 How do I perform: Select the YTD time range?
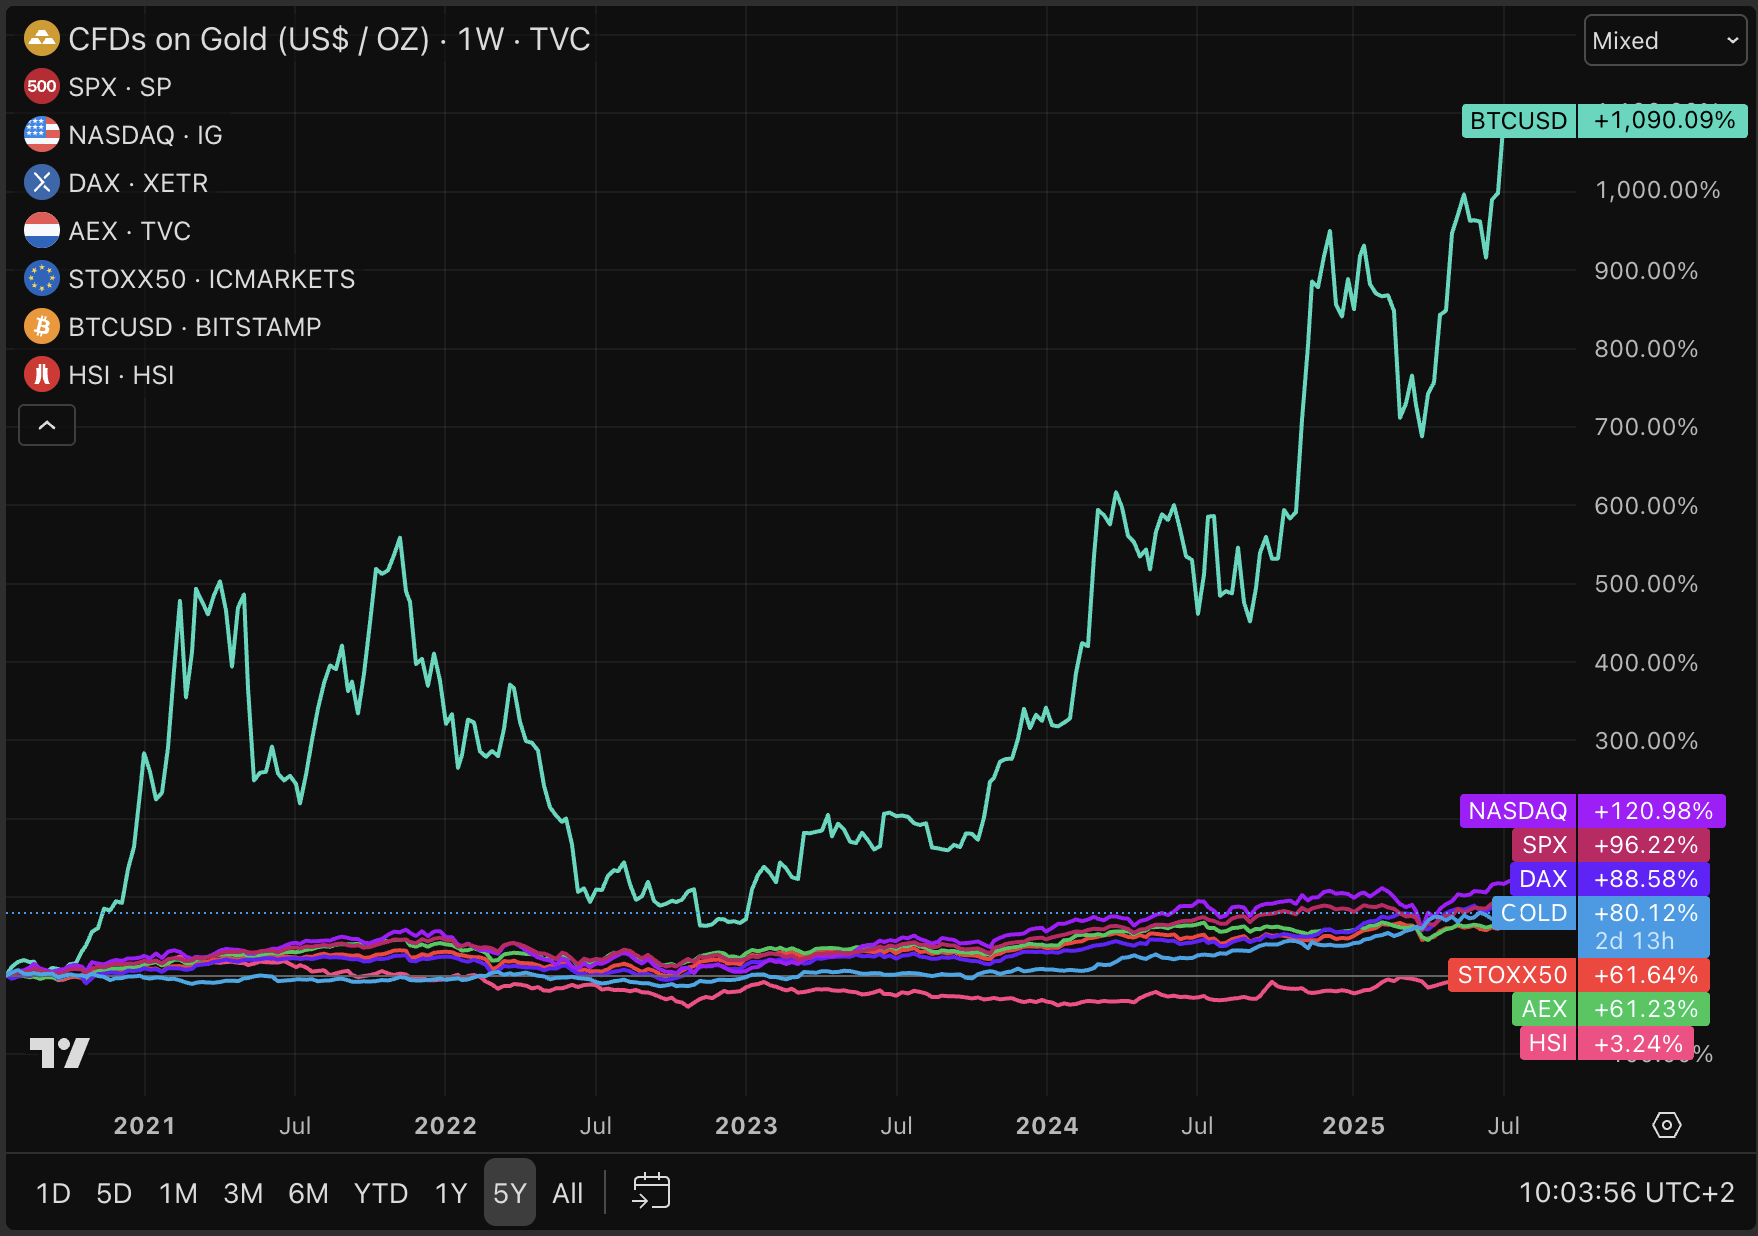click(381, 1193)
